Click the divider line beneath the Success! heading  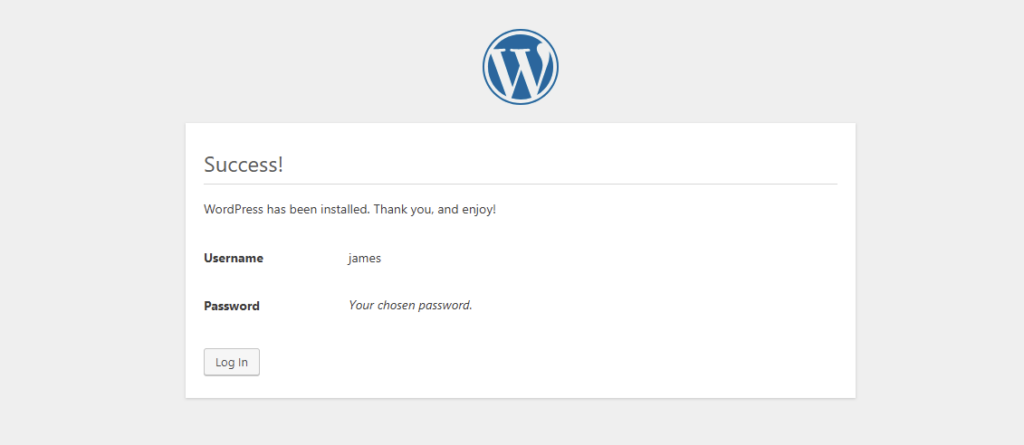click(520, 184)
